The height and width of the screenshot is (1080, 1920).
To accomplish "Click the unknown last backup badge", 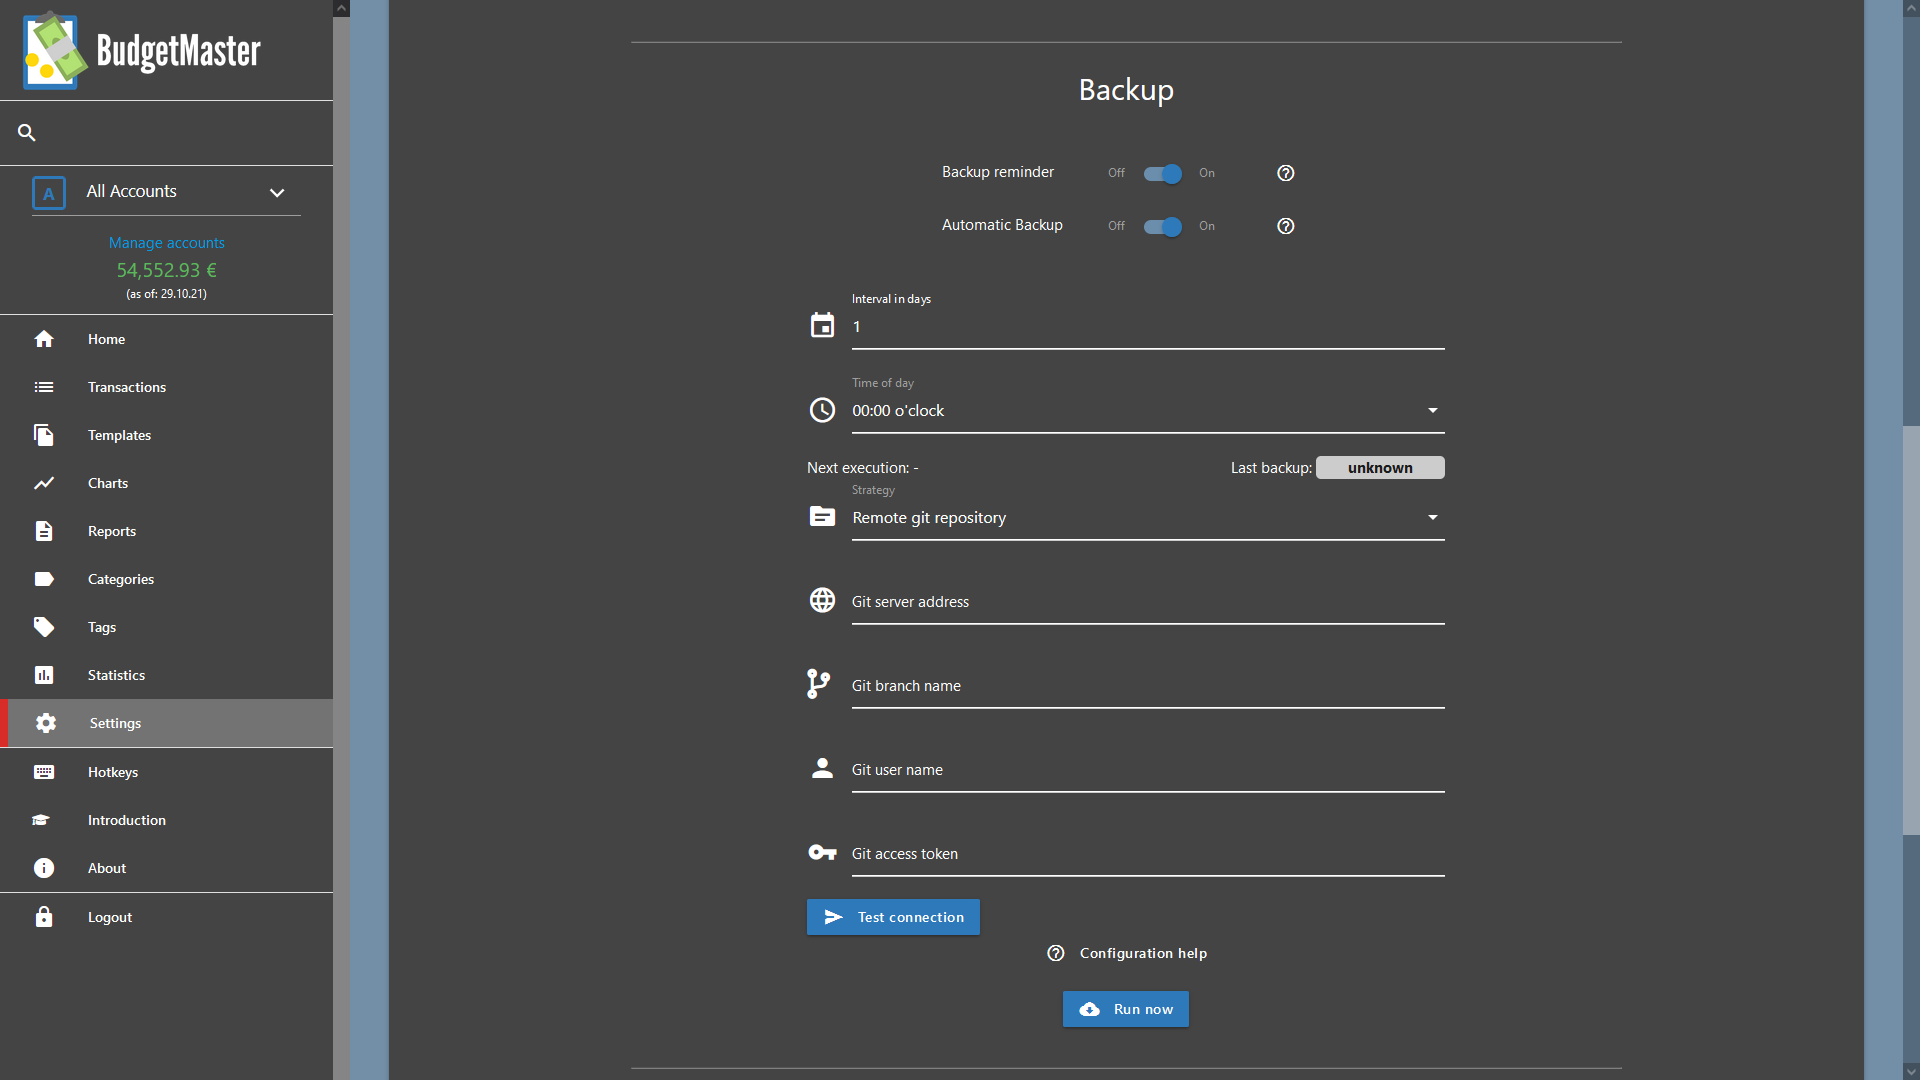I will coord(1380,468).
